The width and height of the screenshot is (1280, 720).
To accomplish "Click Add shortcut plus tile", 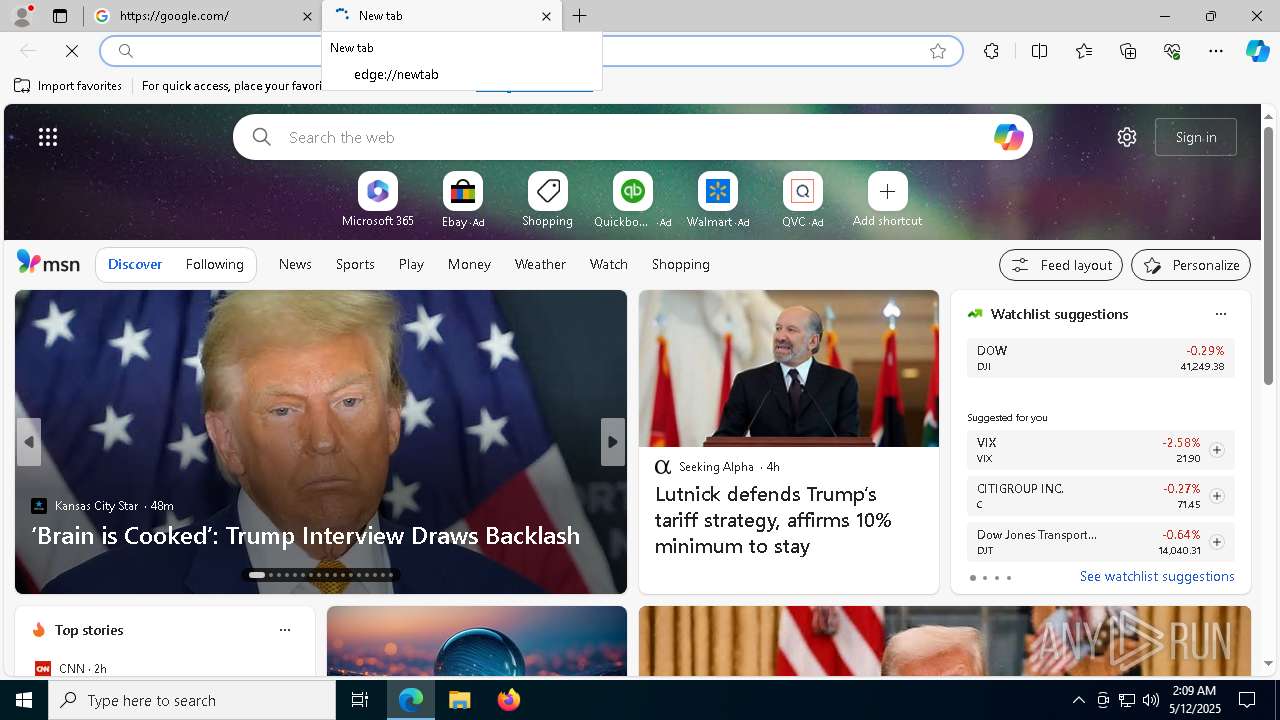I will [x=887, y=199].
